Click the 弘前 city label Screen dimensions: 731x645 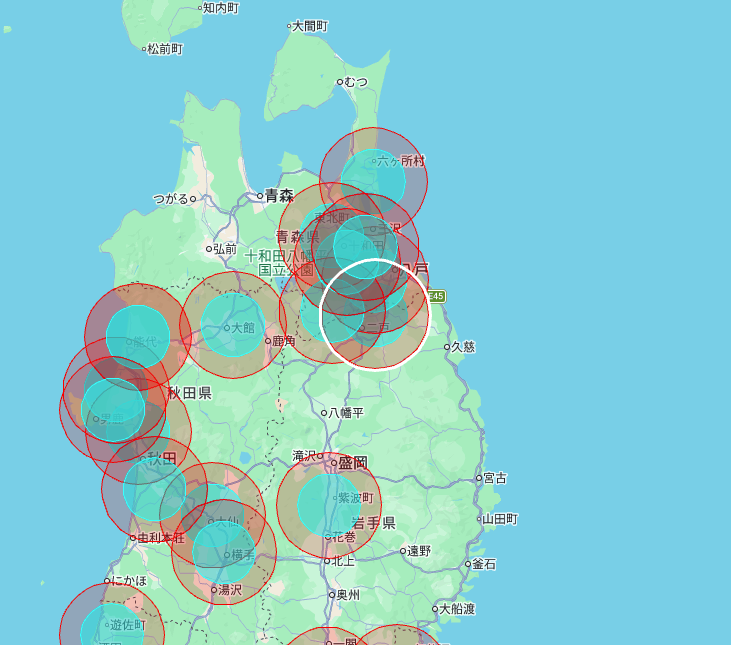[225, 249]
